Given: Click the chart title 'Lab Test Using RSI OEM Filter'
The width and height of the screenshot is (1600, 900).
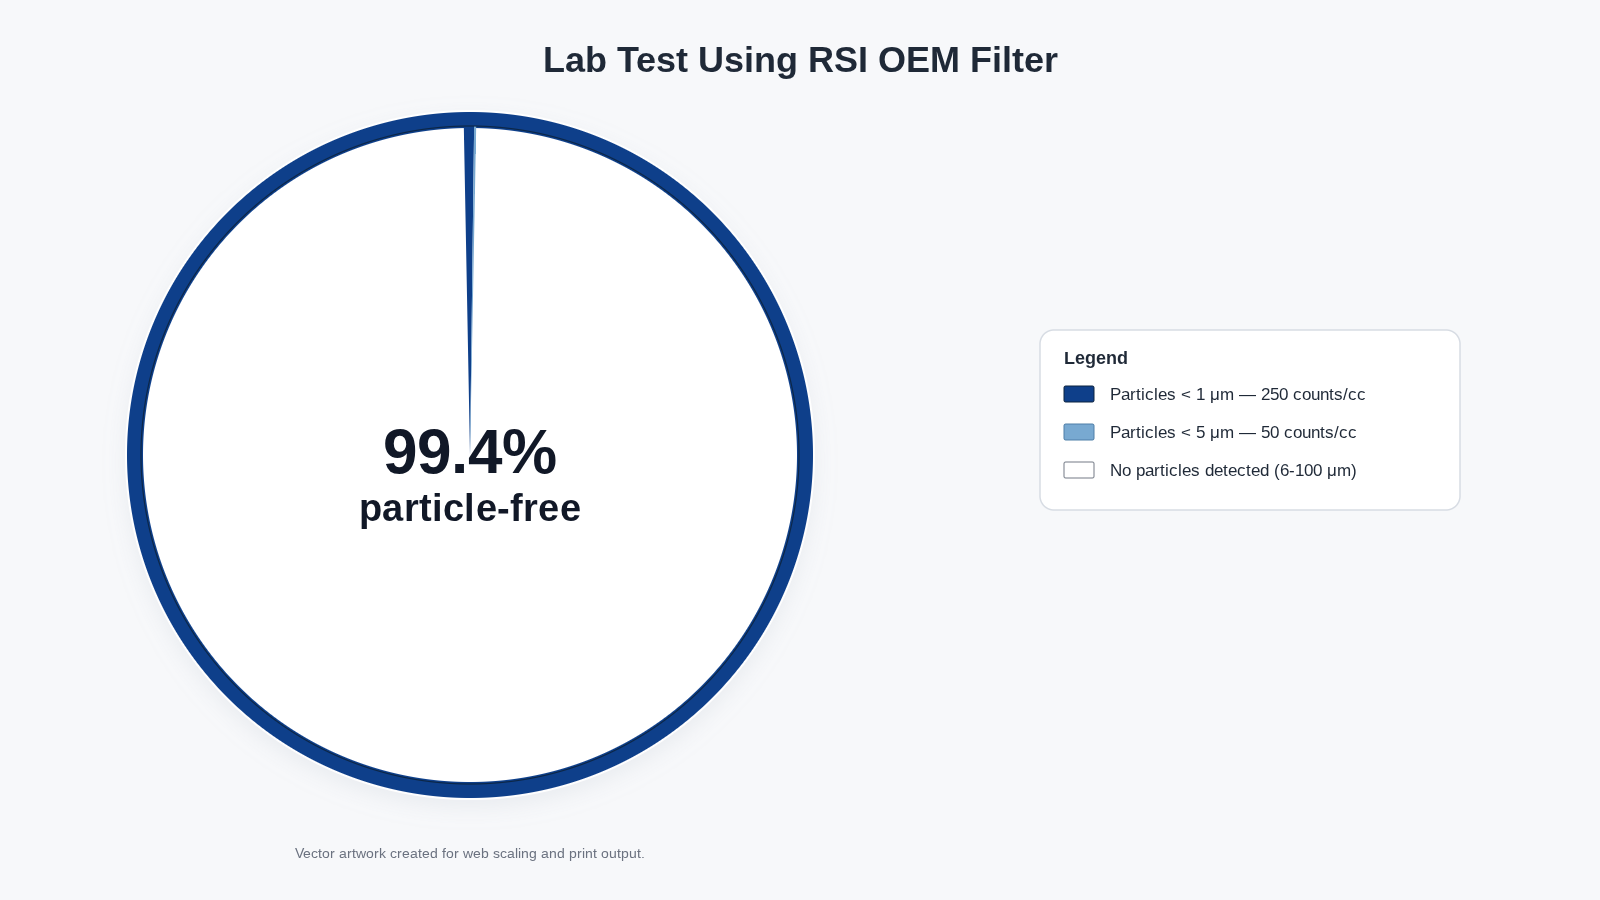Looking at the screenshot, I should pos(800,60).
